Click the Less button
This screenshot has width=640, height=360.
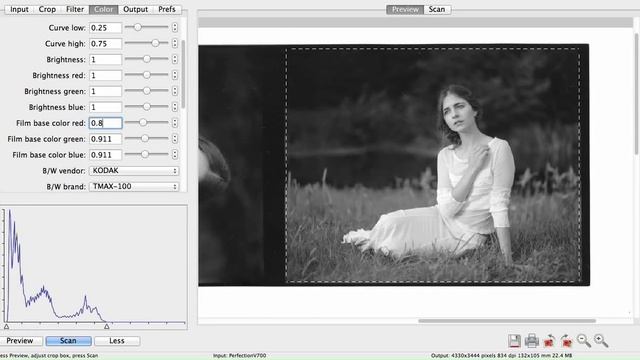(117, 341)
